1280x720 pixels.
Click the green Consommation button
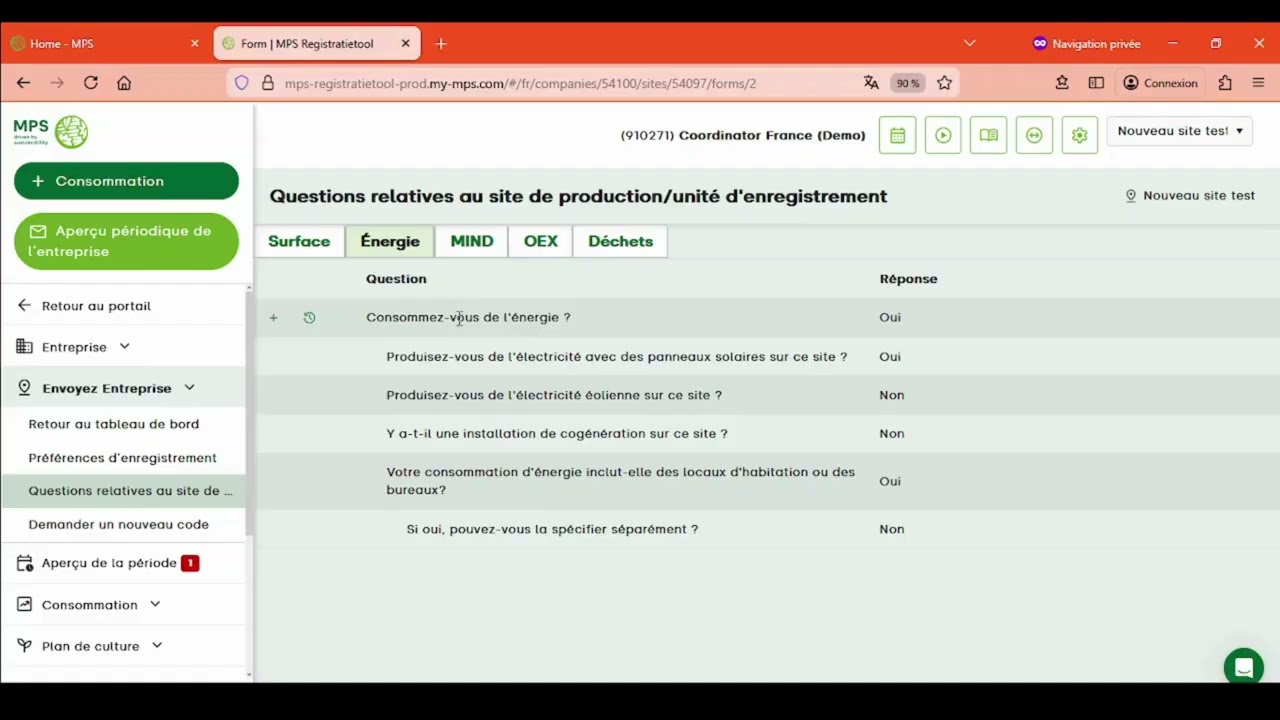tap(126, 181)
